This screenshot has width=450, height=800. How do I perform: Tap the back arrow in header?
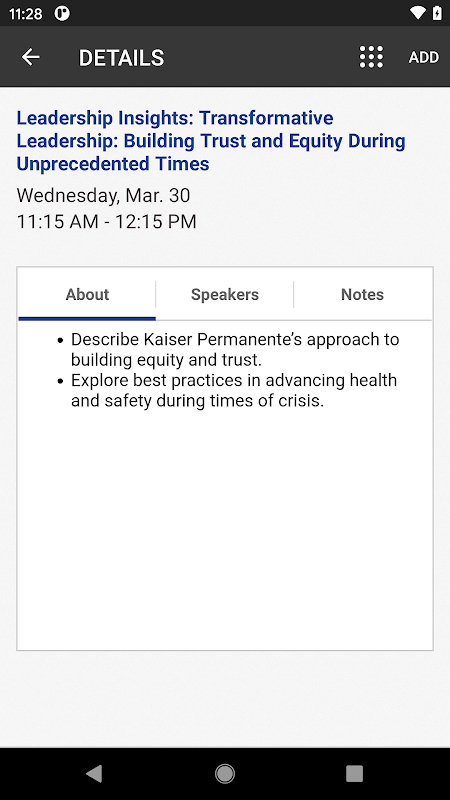(x=31, y=57)
